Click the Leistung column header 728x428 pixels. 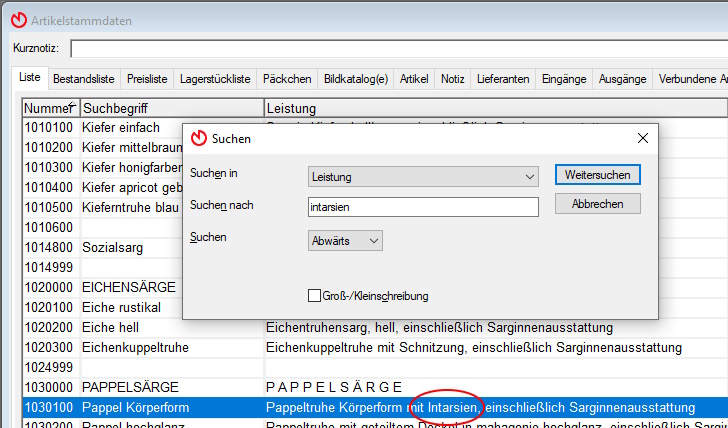(x=496, y=108)
